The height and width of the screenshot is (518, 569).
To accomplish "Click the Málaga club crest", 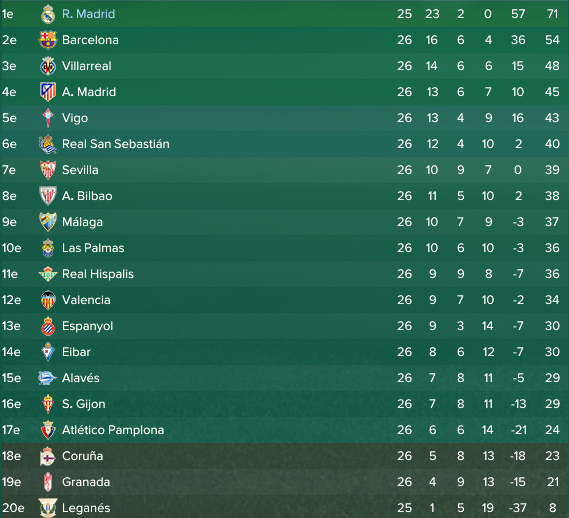I will (x=48, y=222).
